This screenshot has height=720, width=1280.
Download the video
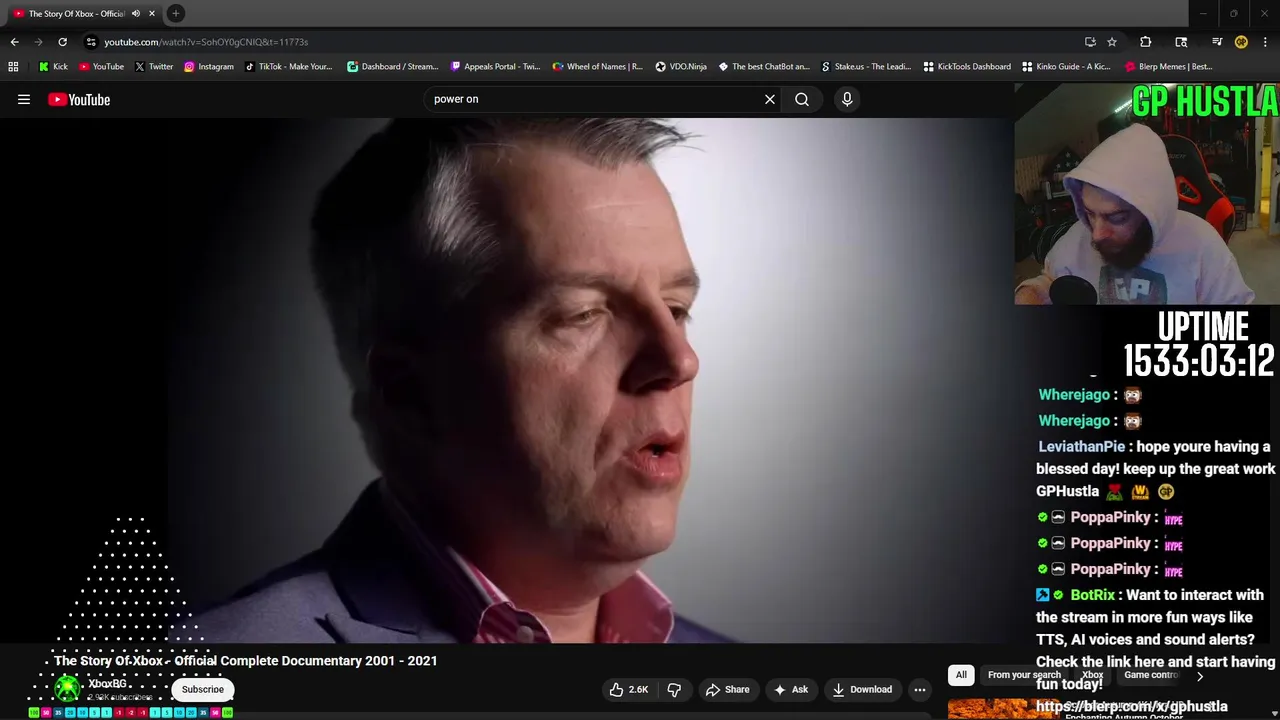(x=862, y=689)
